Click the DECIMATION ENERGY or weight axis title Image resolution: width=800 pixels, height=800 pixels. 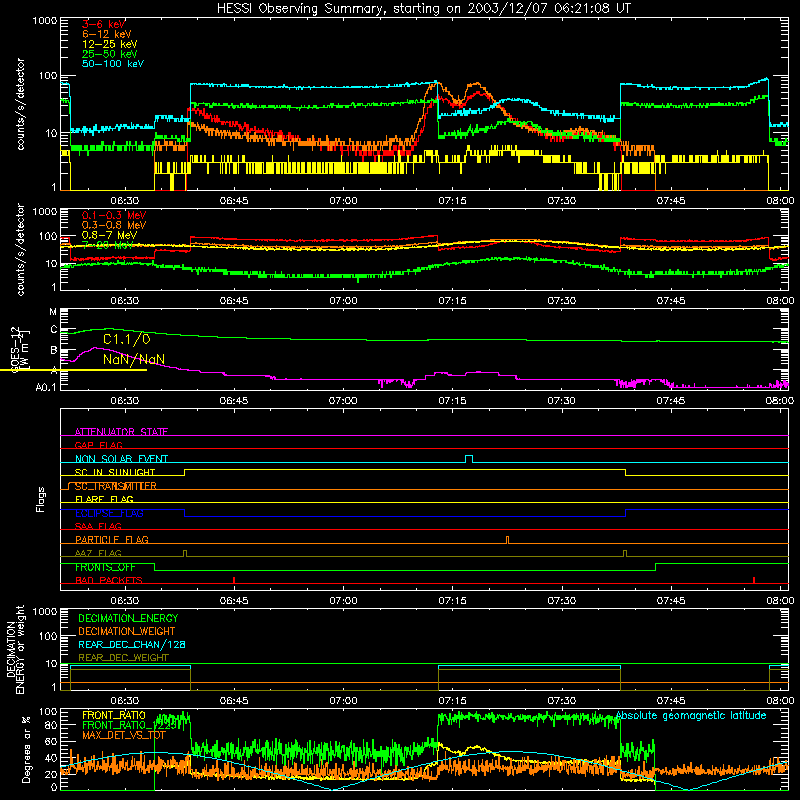click(15, 649)
